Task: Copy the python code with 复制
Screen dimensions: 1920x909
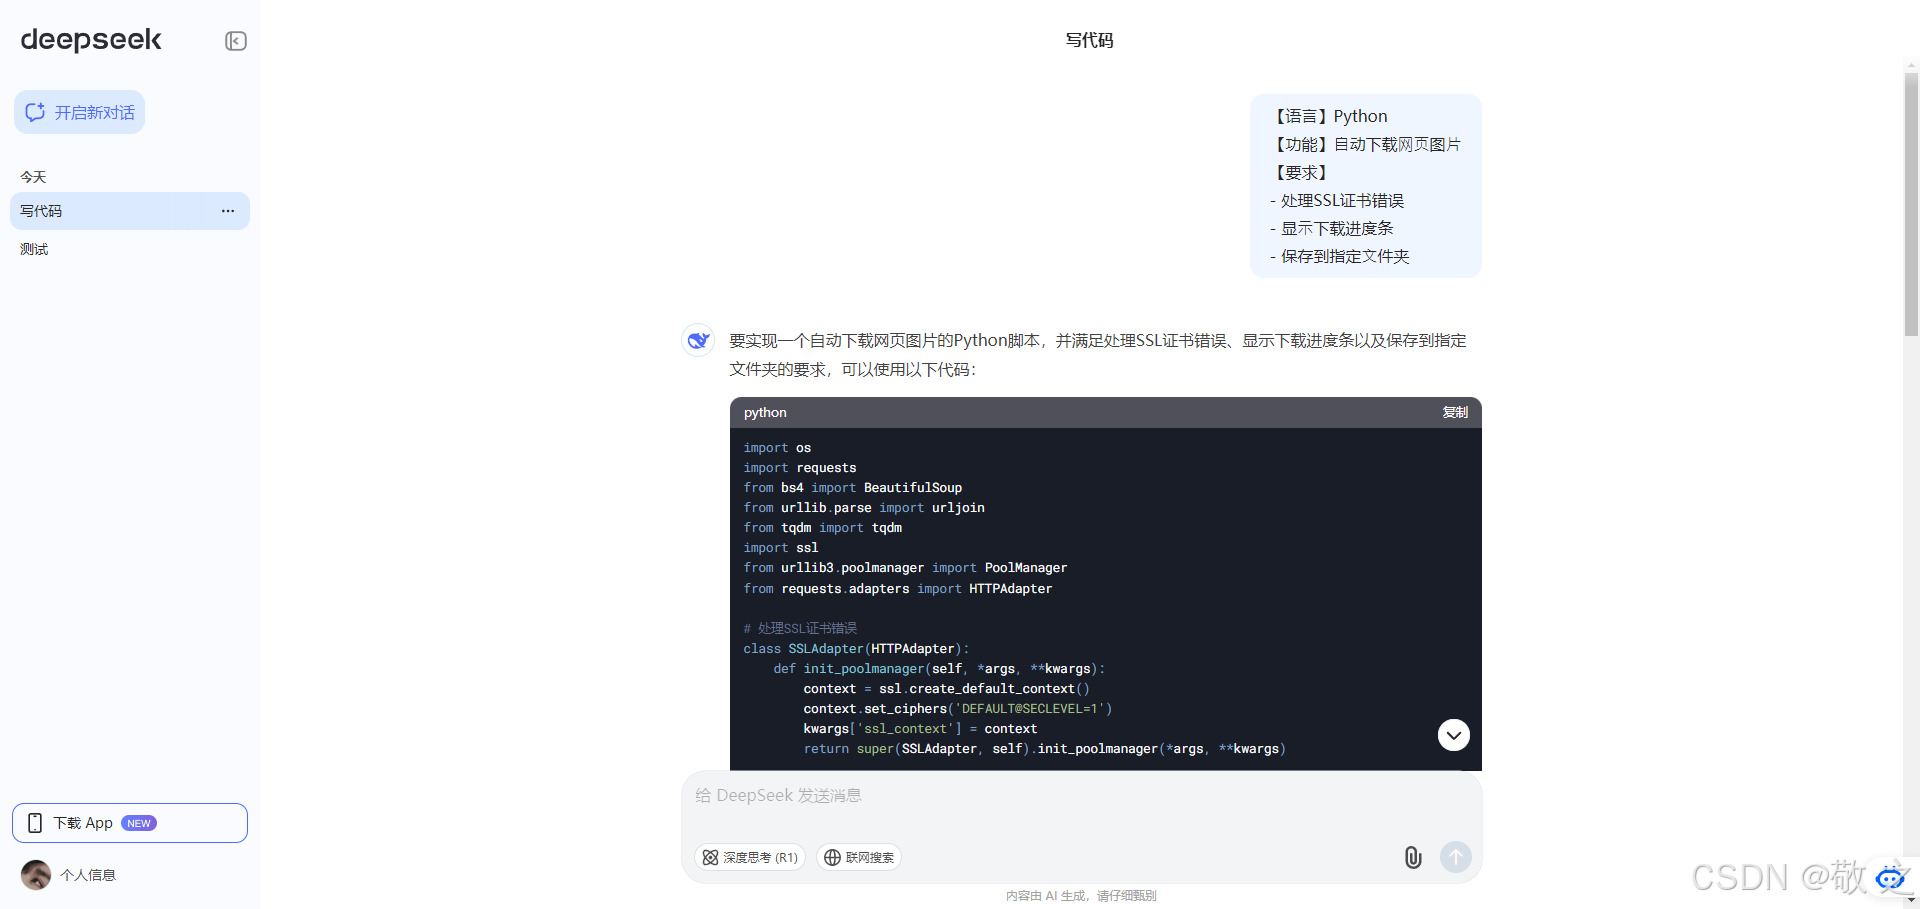Action: pyautogui.click(x=1455, y=412)
